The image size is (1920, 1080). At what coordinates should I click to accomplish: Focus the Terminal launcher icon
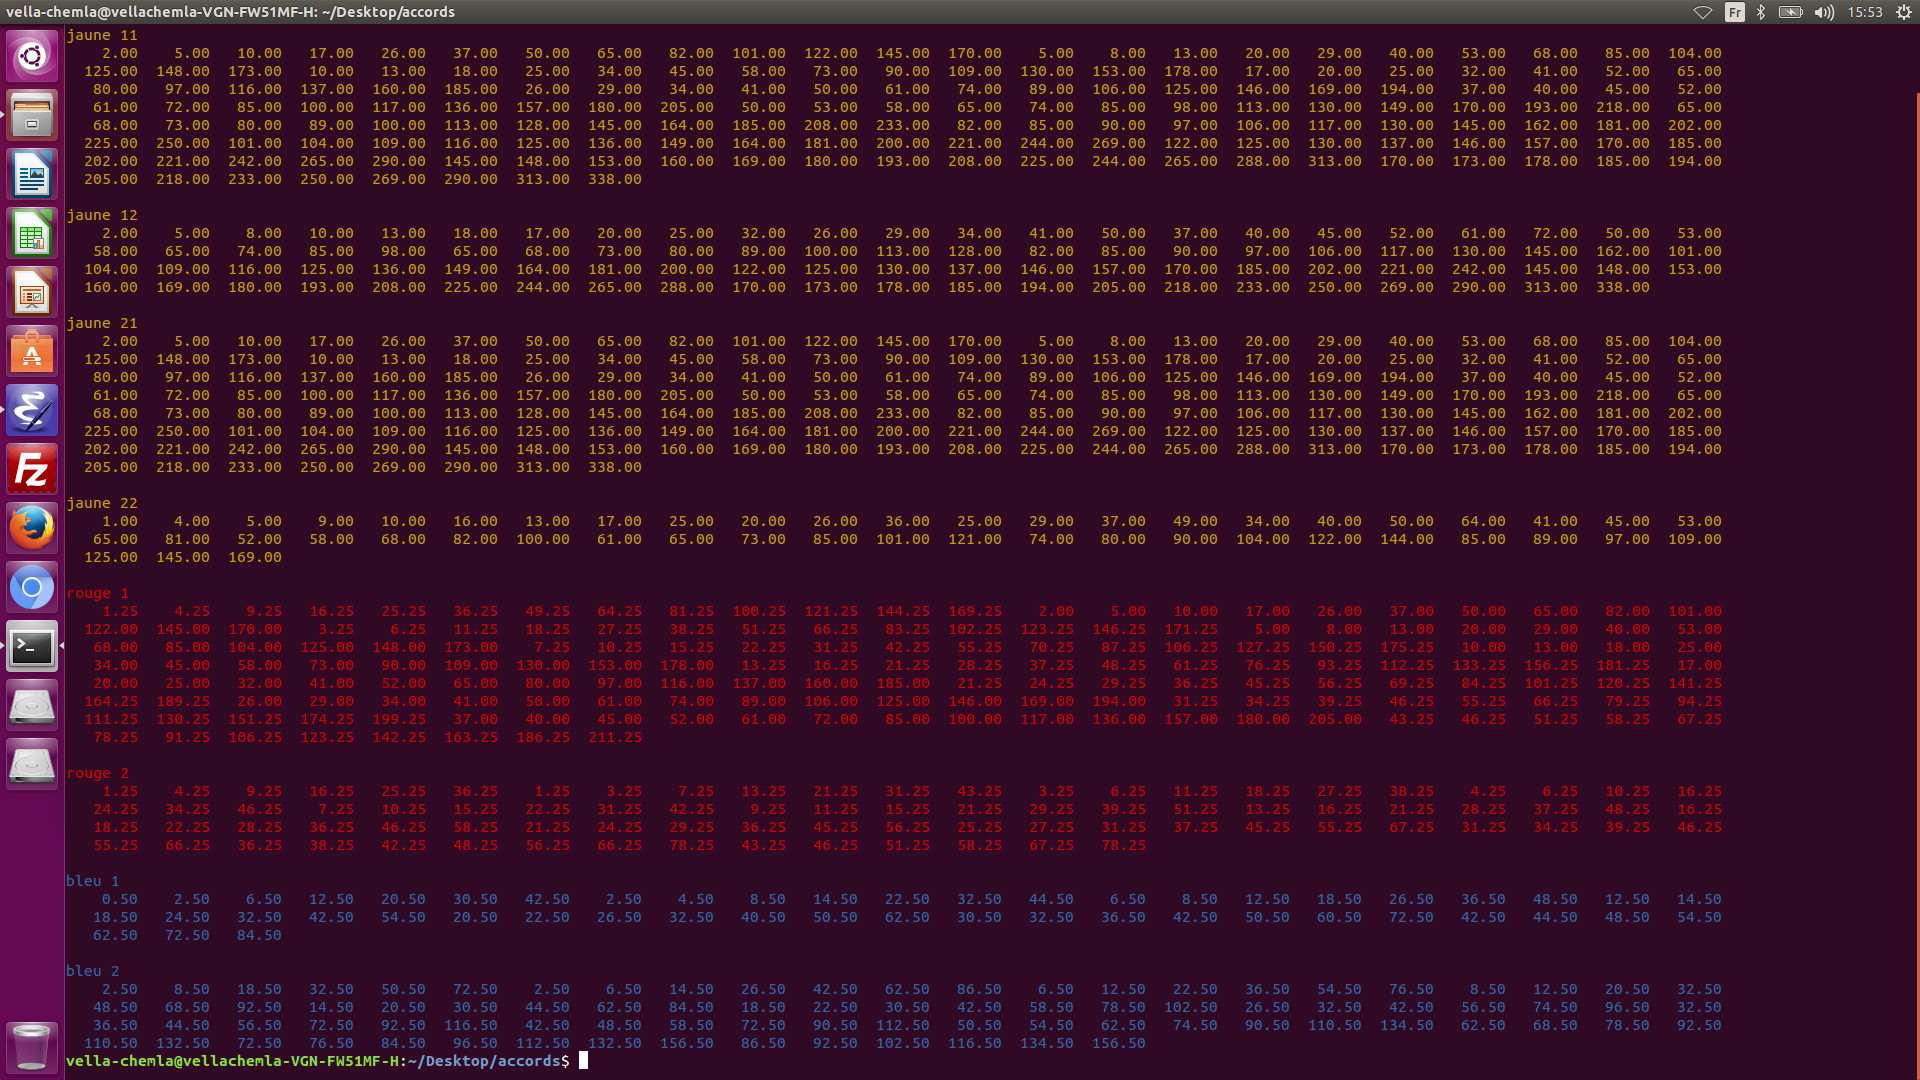[32, 647]
